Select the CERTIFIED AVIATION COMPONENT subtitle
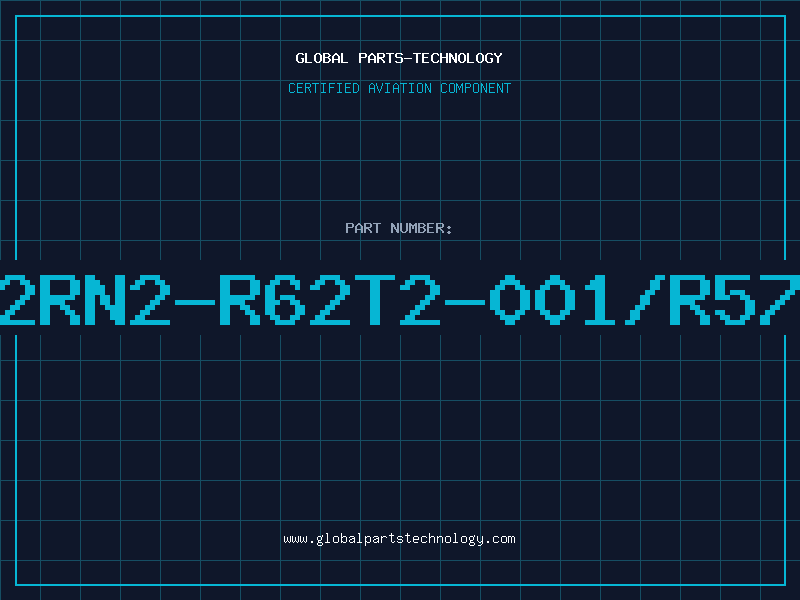 pyautogui.click(x=399, y=88)
